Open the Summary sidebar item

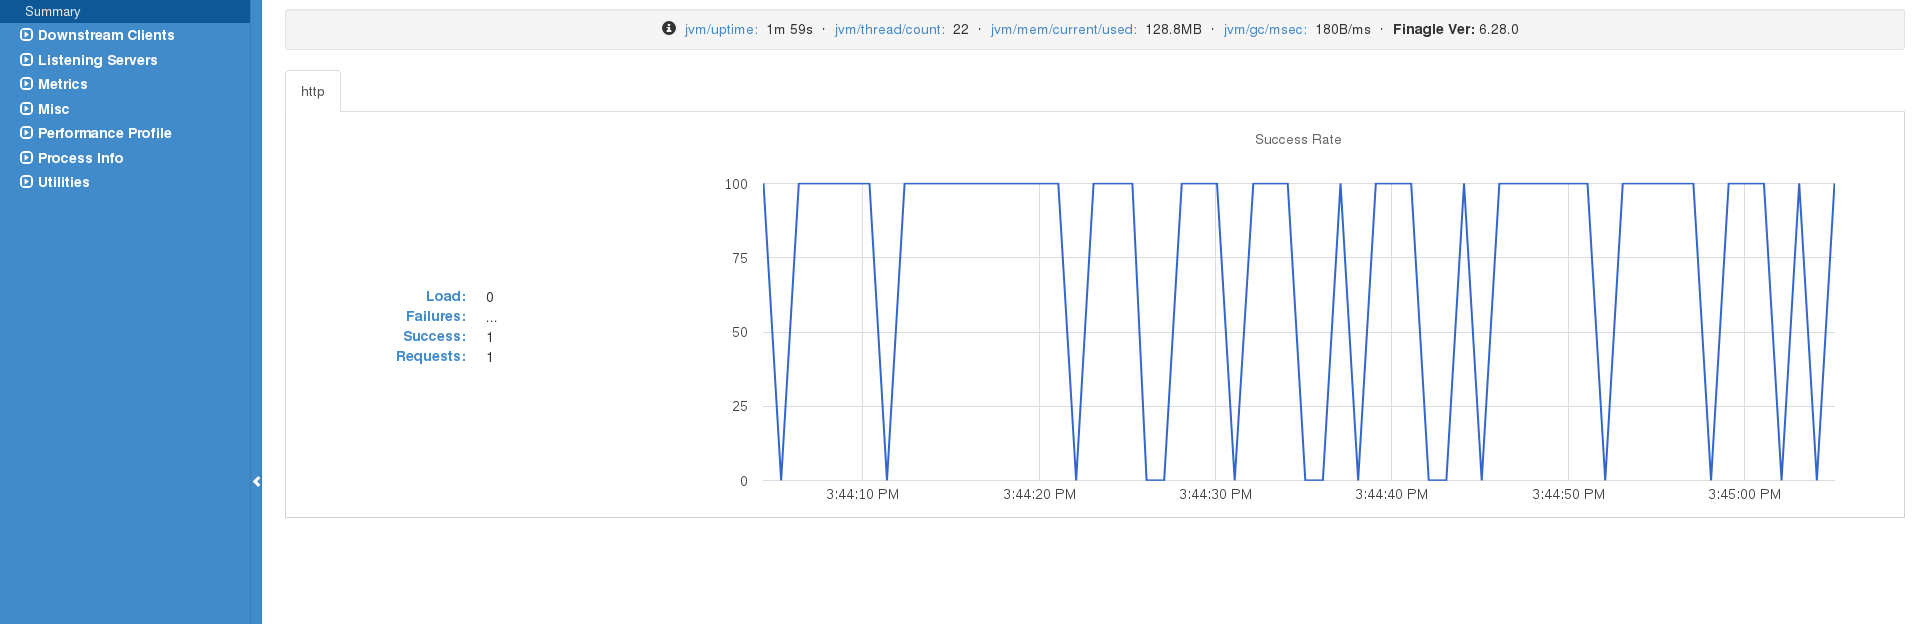pos(125,11)
